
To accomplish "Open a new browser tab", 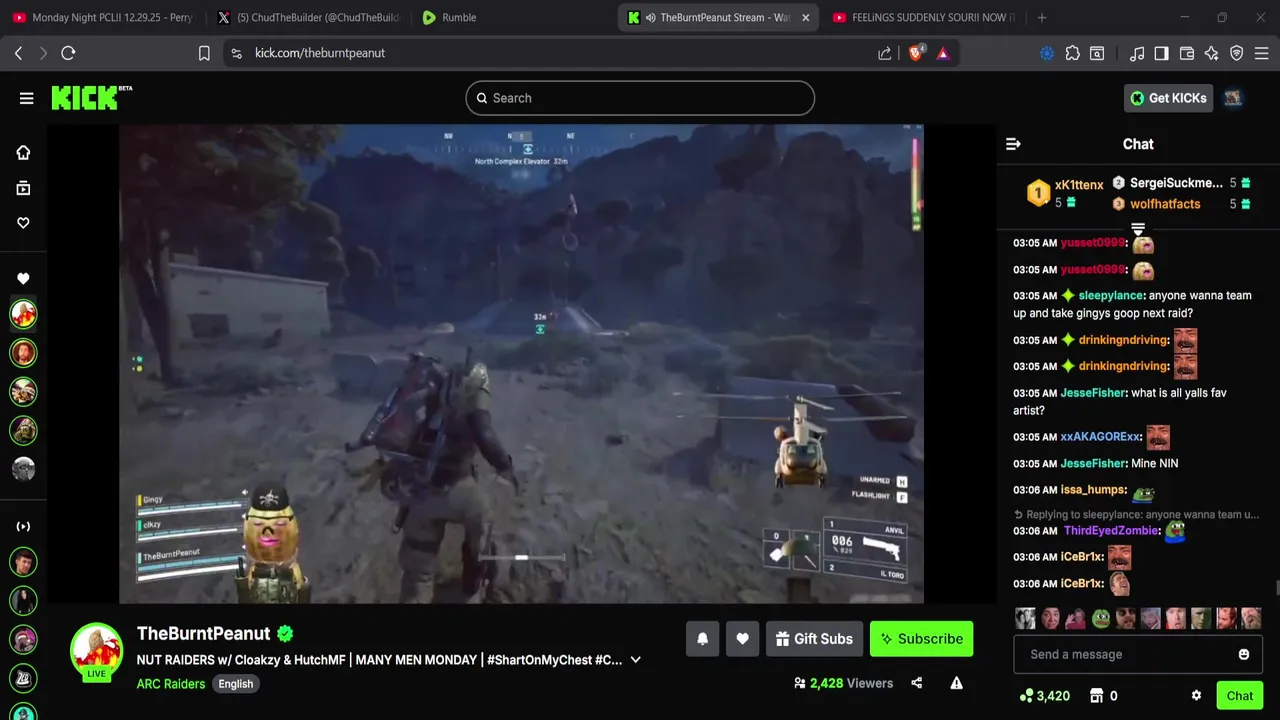I will click(1042, 17).
